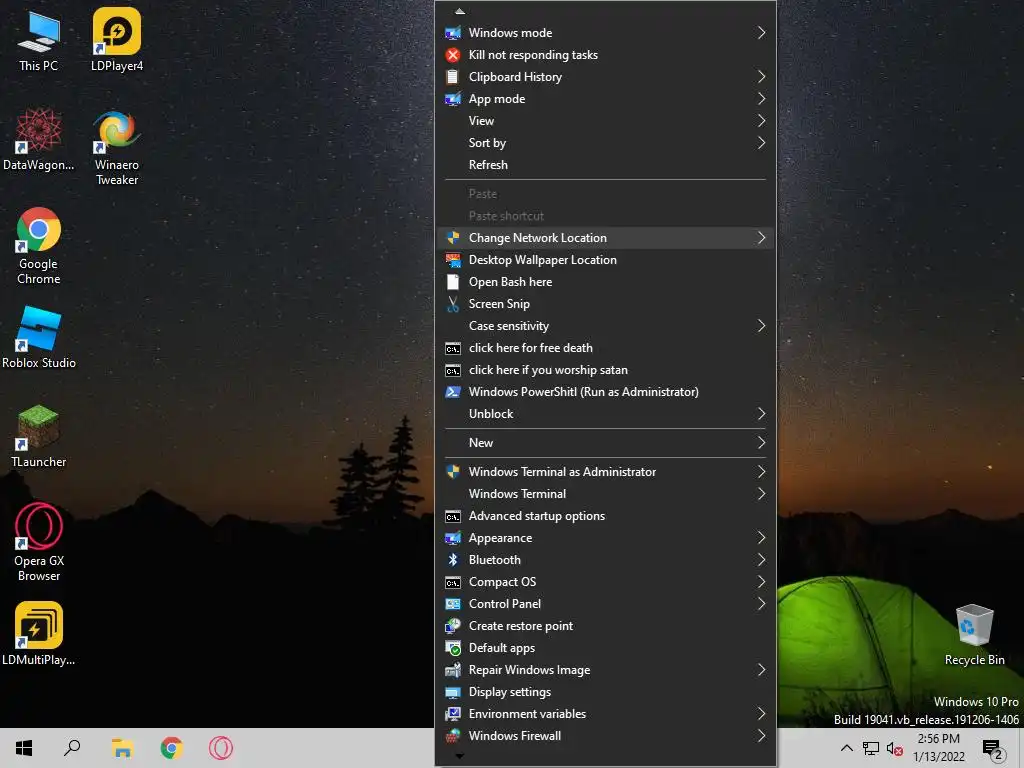The height and width of the screenshot is (768, 1024).
Task: Show hidden tray icons arrow
Action: point(846,748)
